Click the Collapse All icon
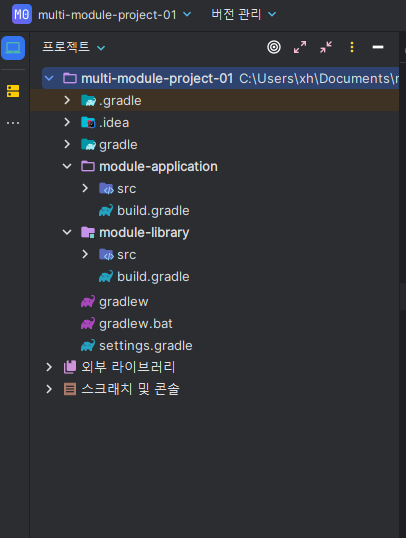The image size is (406, 538). pos(326,47)
